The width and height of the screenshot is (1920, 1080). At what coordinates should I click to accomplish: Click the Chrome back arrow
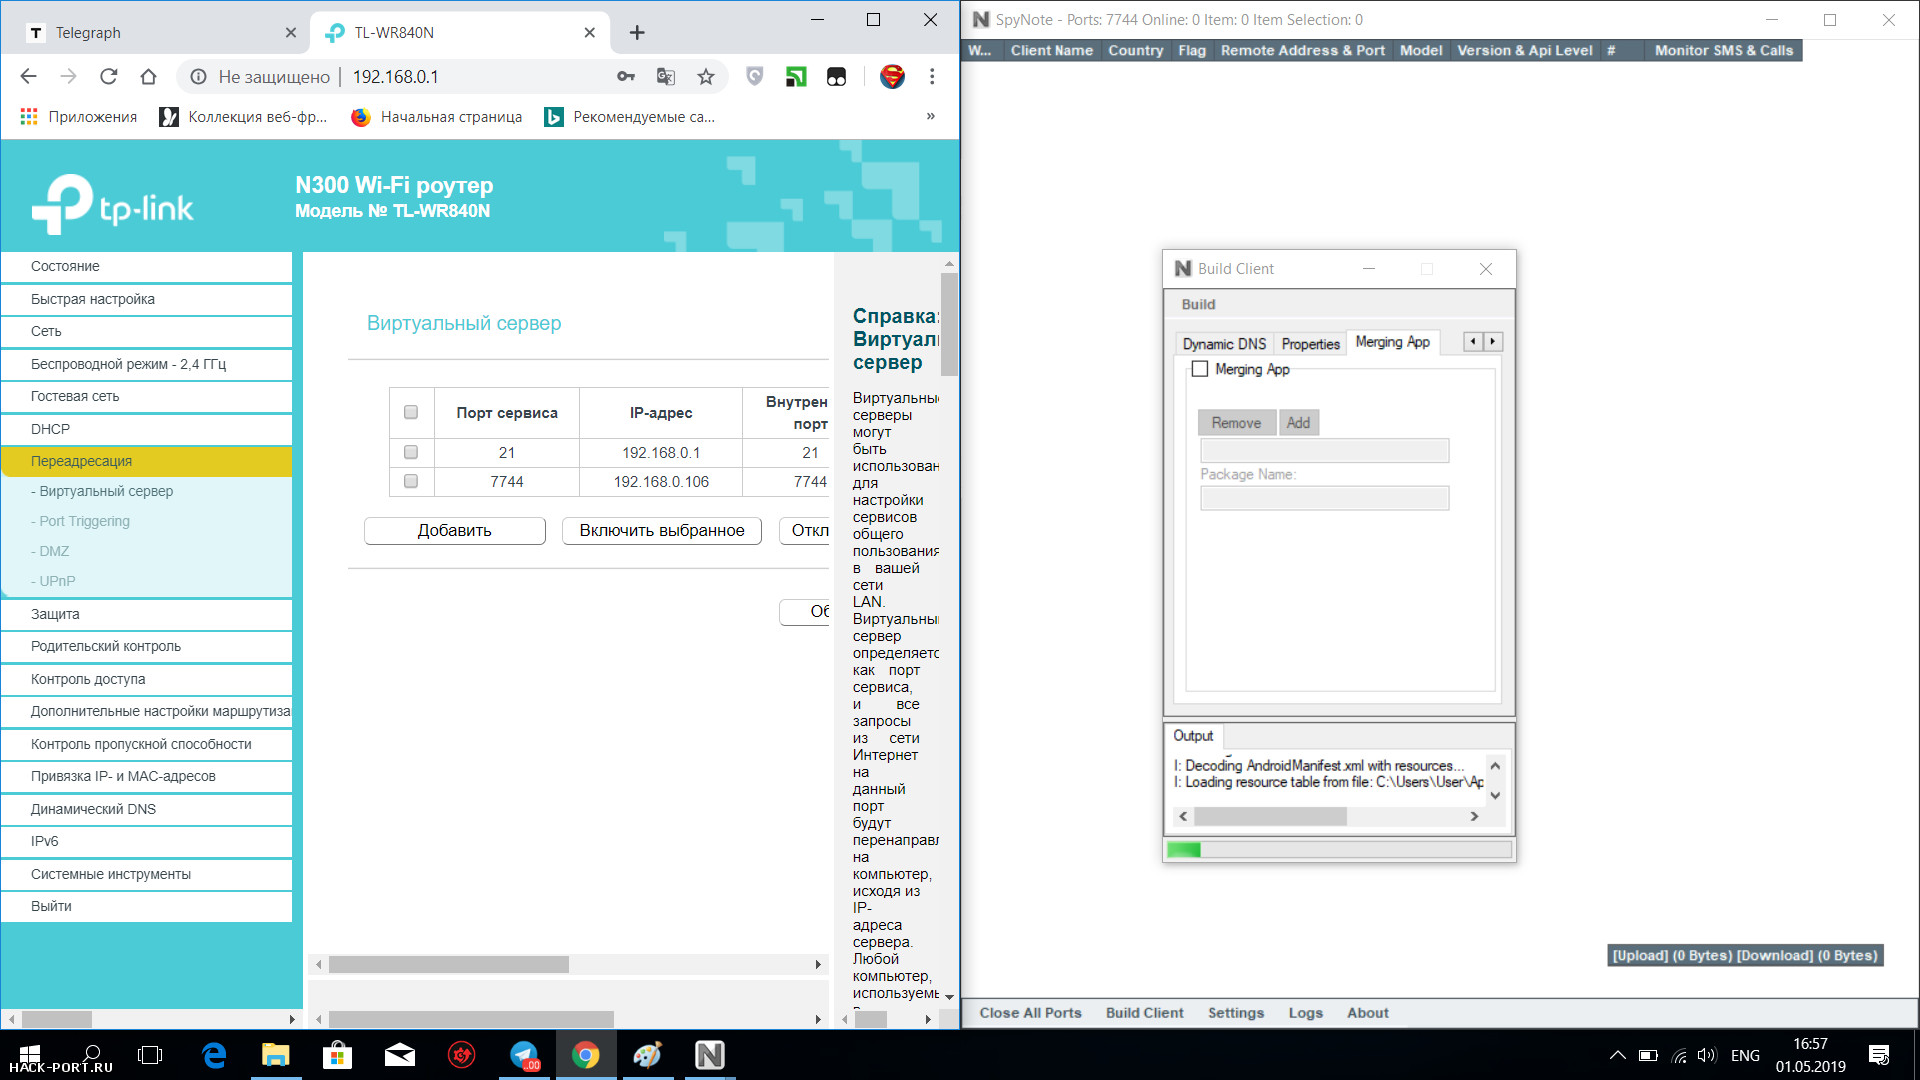(28, 76)
